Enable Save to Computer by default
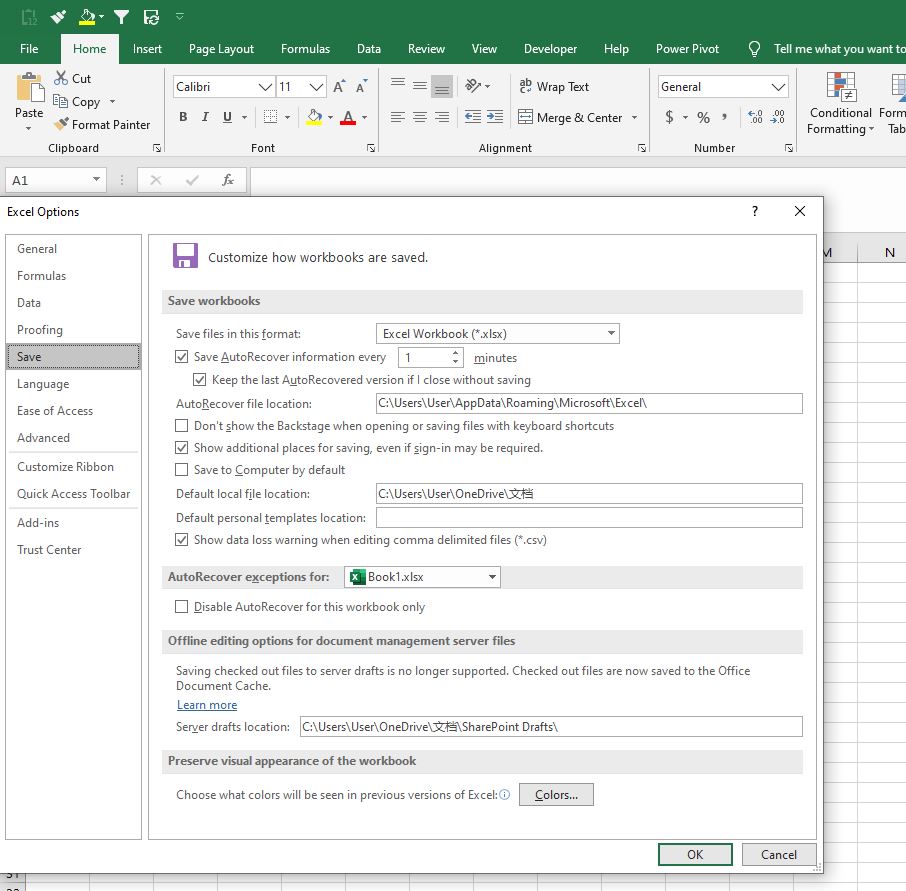The height and width of the screenshot is (891, 906). (182, 470)
